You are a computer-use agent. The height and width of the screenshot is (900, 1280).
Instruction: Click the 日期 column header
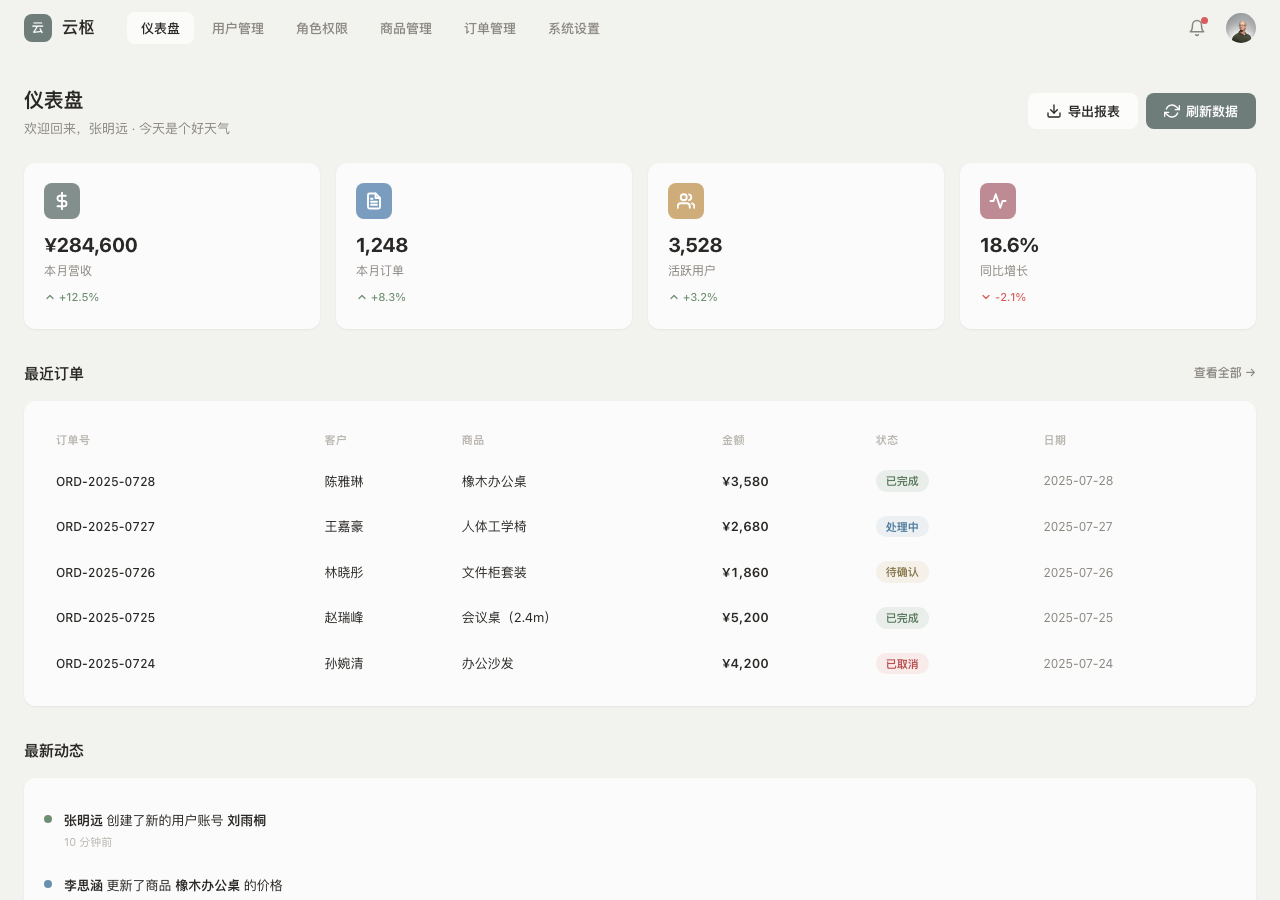(1055, 440)
